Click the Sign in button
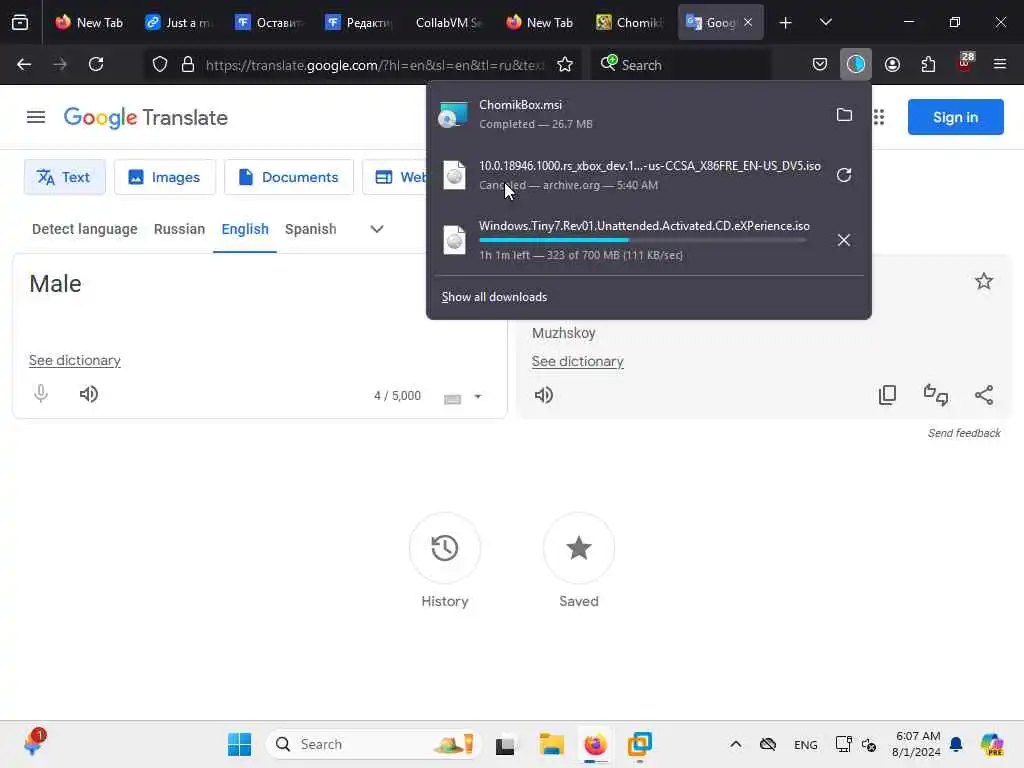Viewport: 1024px width, 768px height. point(955,117)
